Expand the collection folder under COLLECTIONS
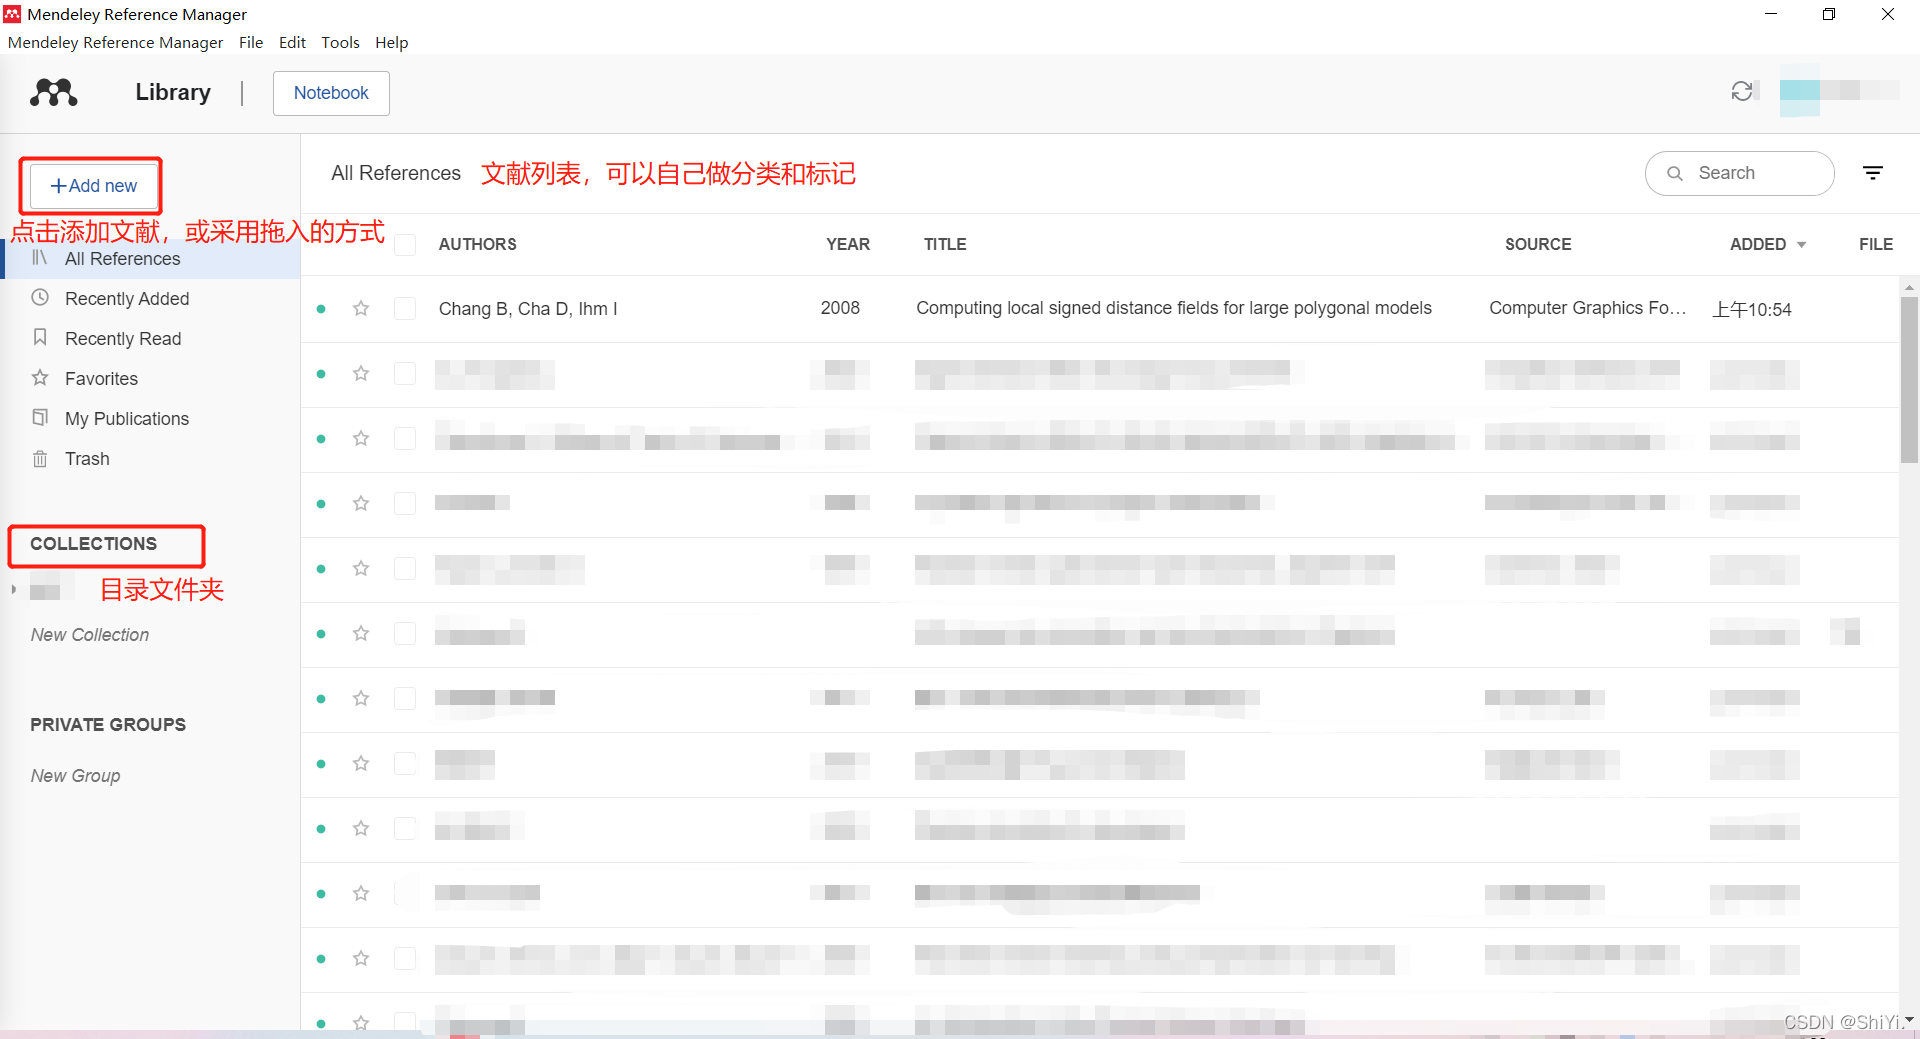The image size is (1920, 1039). (x=13, y=589)
